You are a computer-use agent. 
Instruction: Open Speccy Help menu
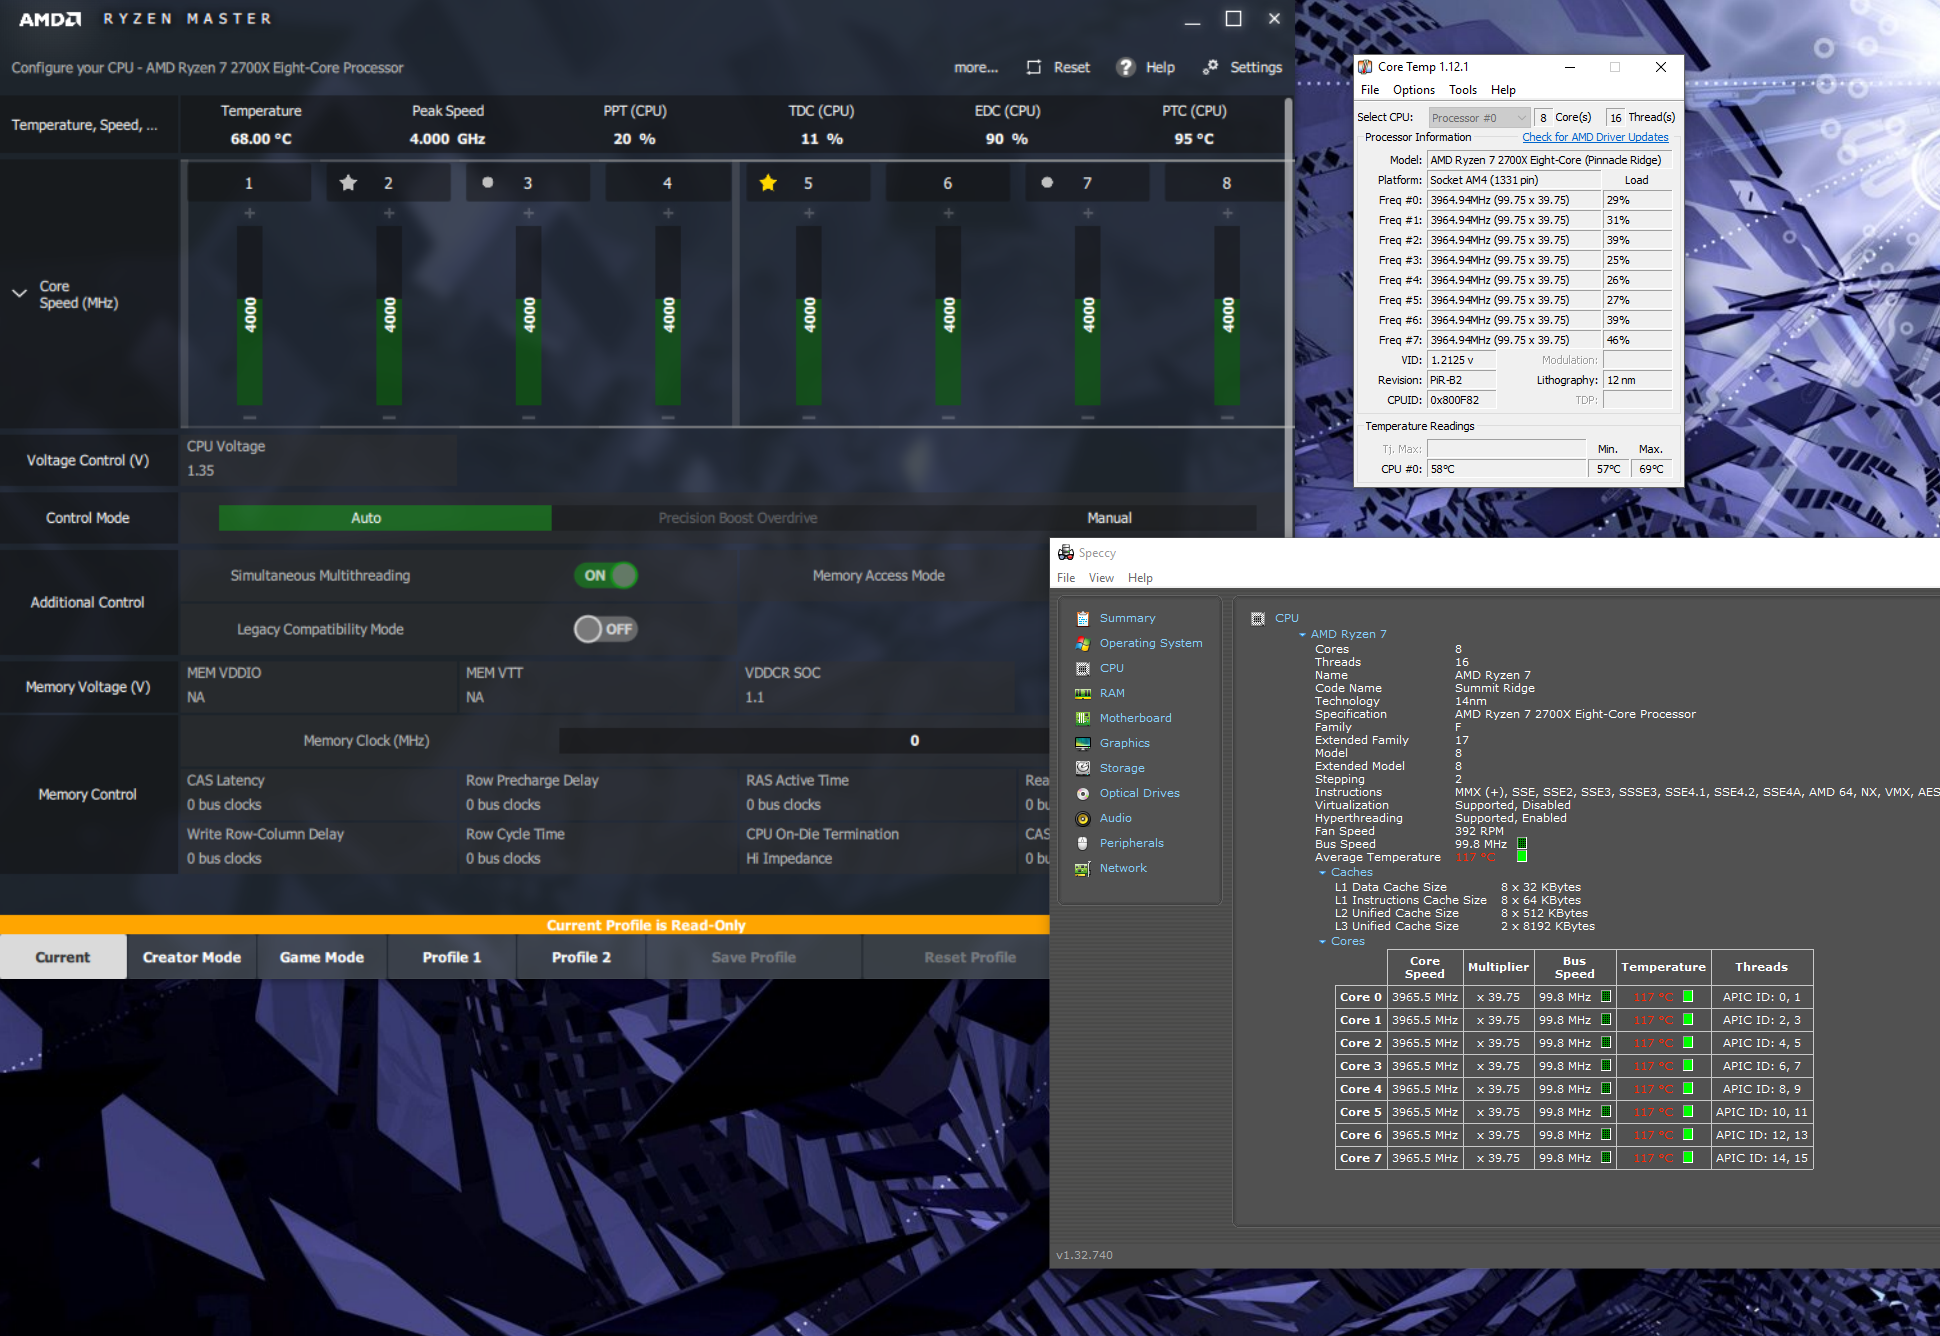(x=1140, y=578)
